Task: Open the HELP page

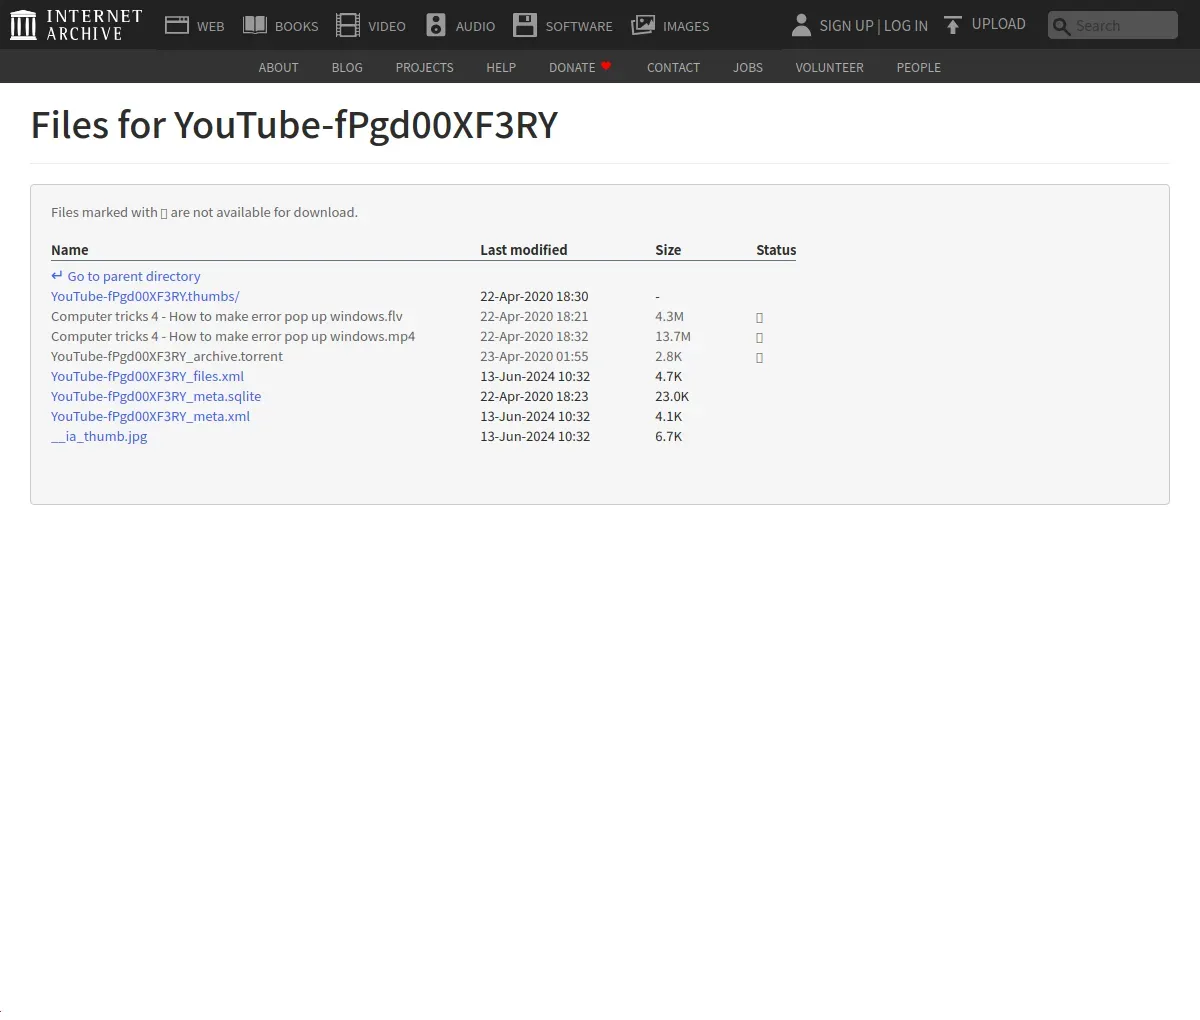Action: pos(501,67)
